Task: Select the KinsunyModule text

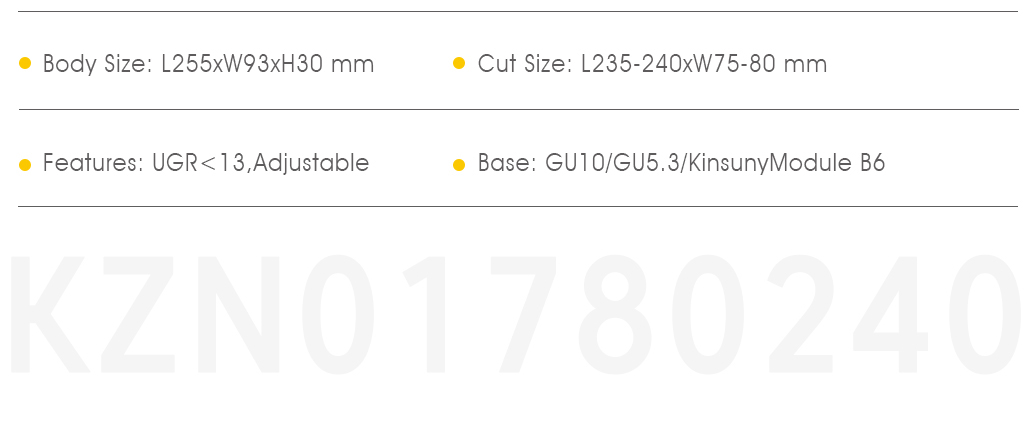Action: tap(771, 164)
